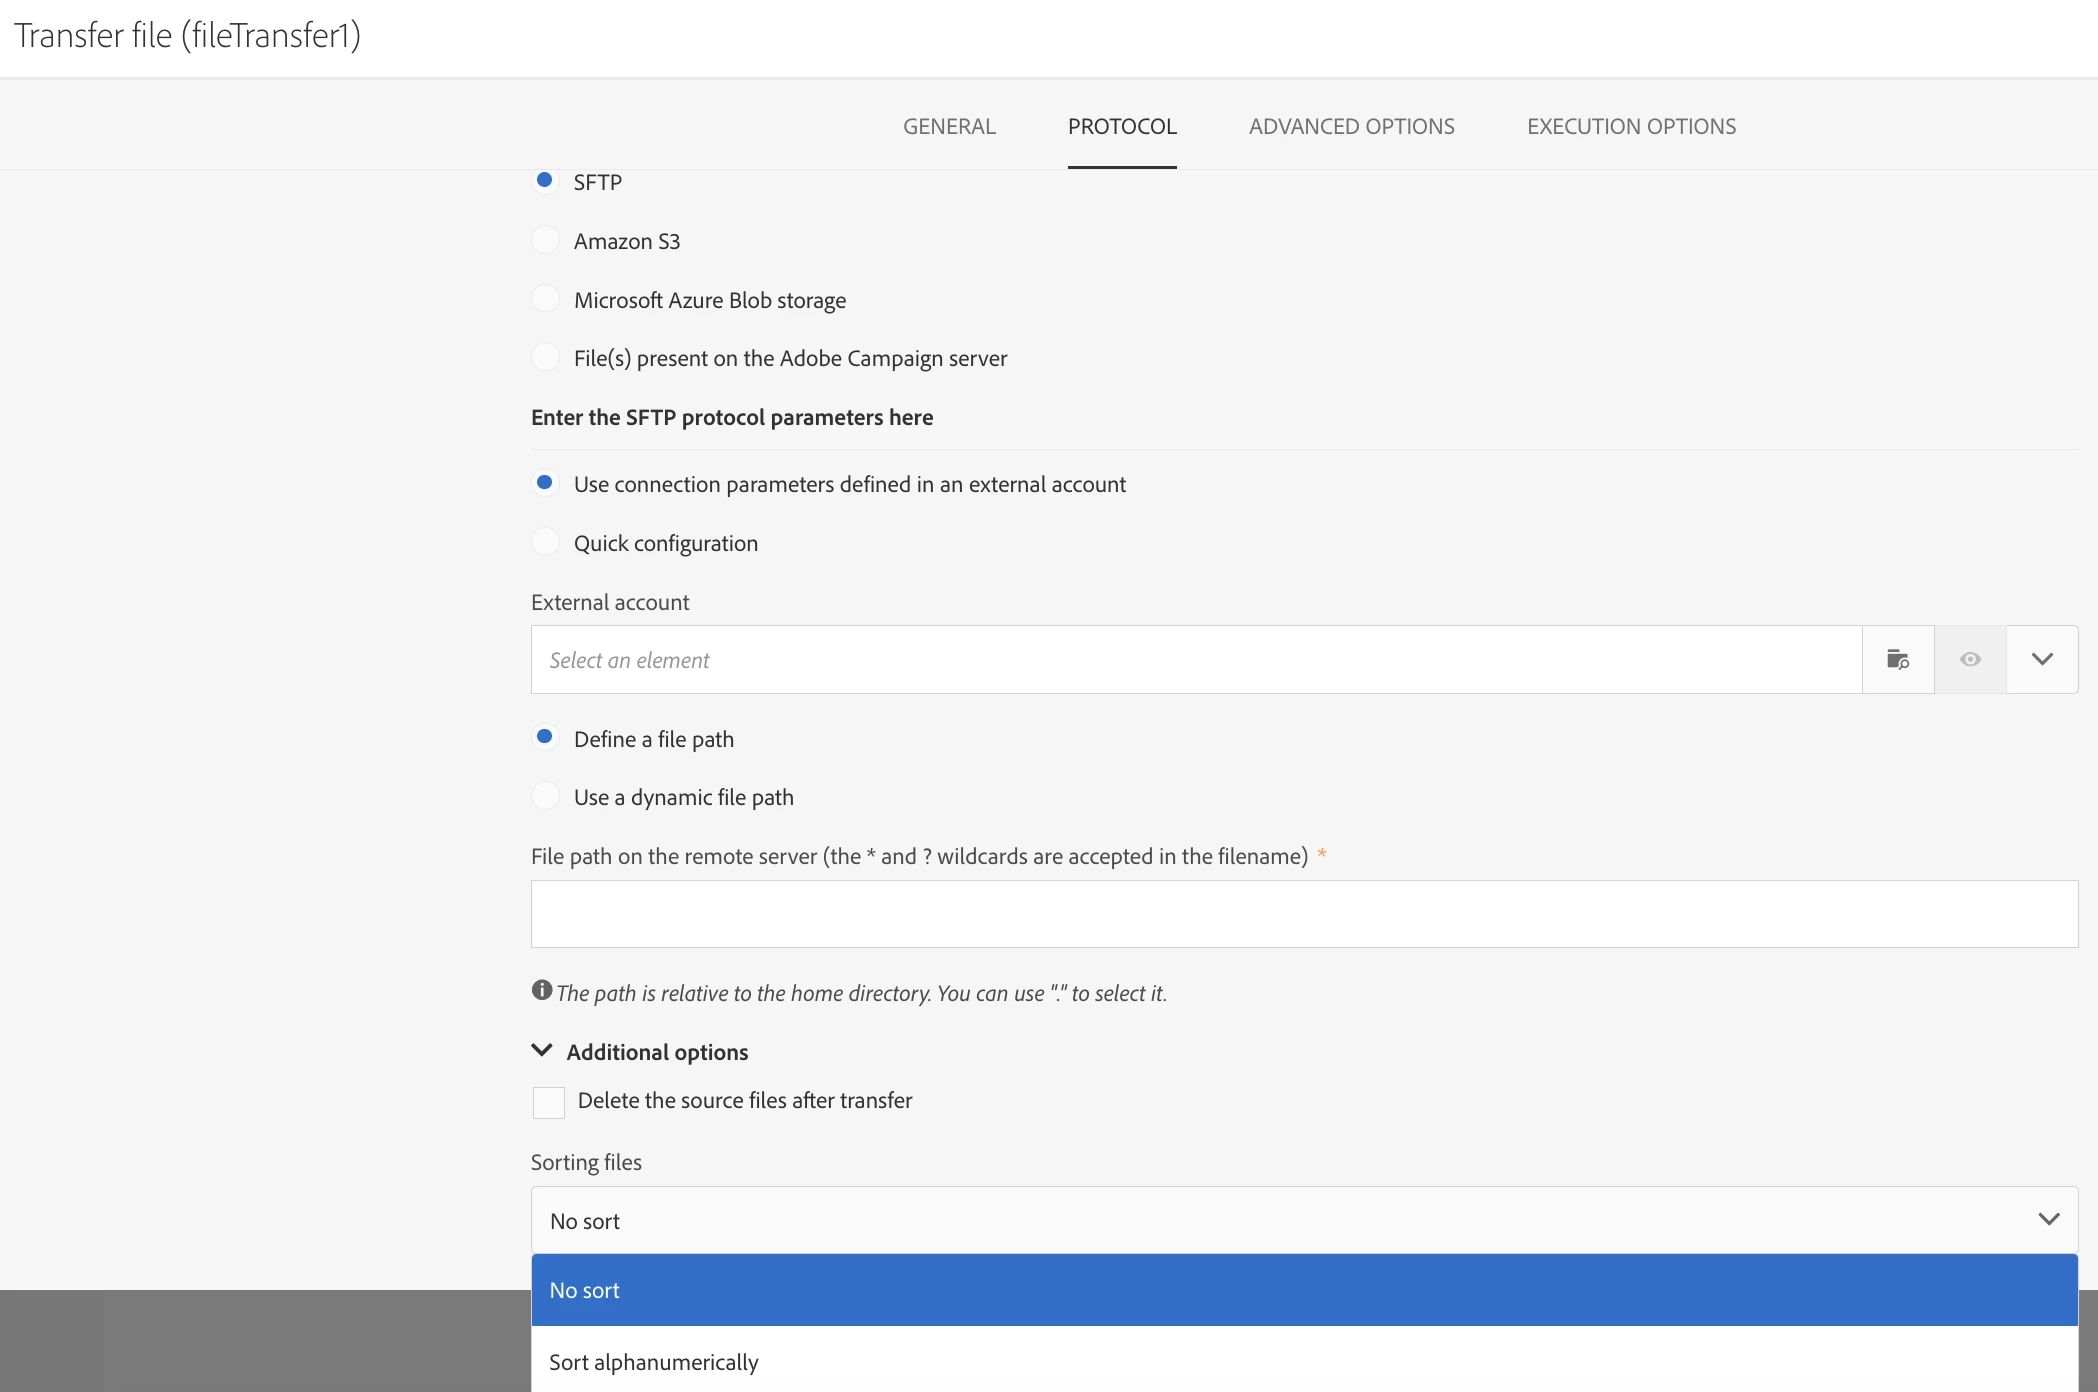Click the remote server file path field

point(1304,914)
